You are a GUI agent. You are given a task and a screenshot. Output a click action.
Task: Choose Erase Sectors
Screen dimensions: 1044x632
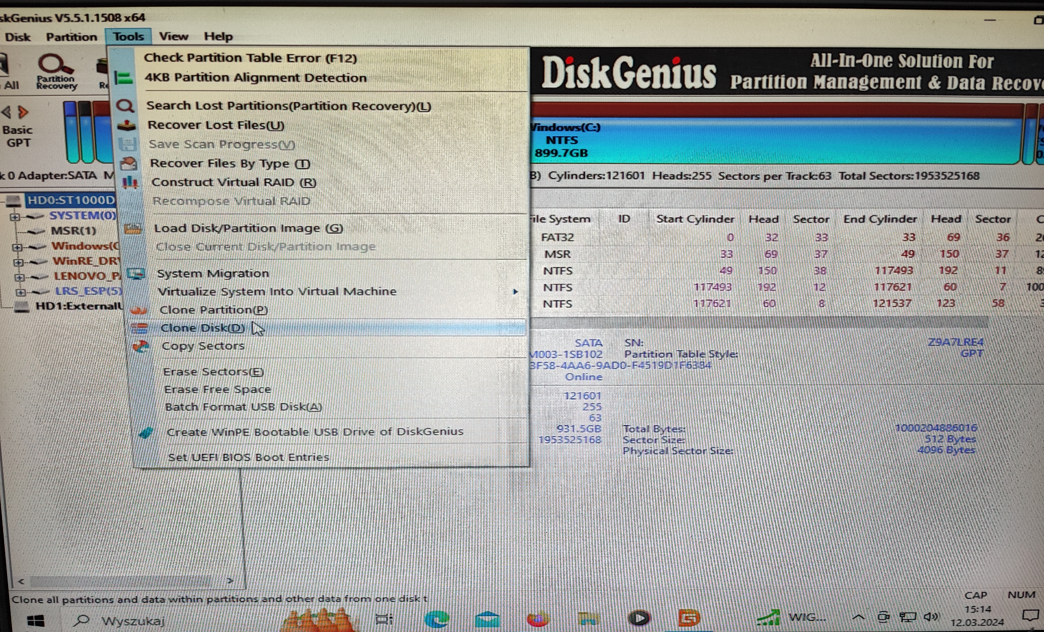click(214, 372)
